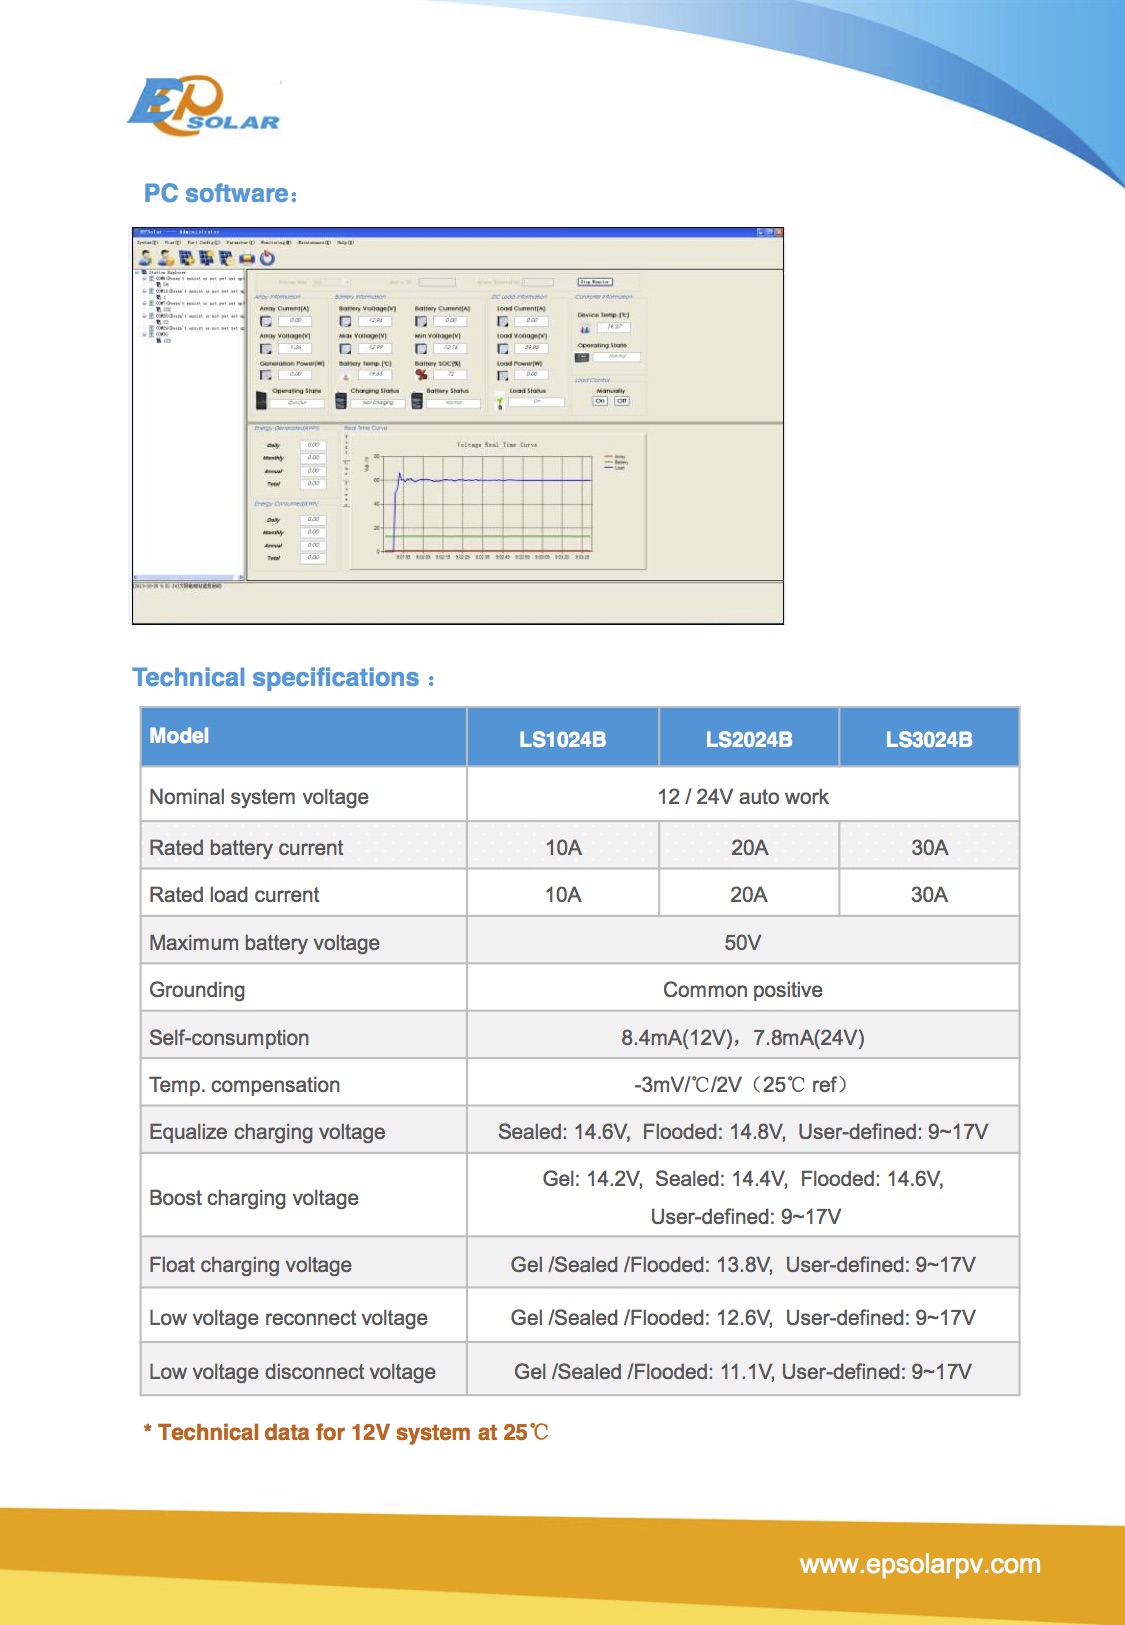The image size is (1125, 1625).
Task: Click the Device ID input field
Action: [x=437, y=282]
